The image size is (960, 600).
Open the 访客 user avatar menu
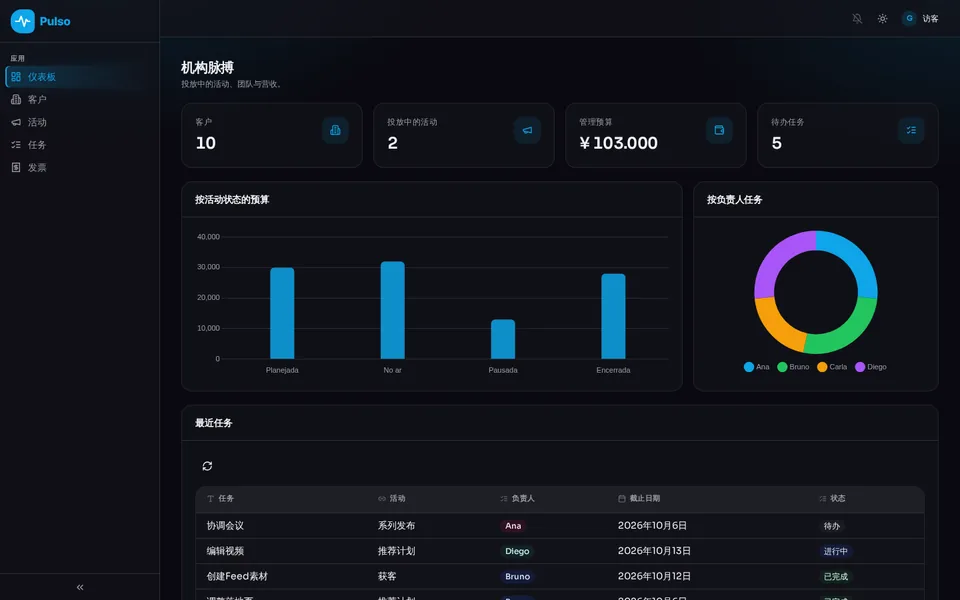(920, 18)
